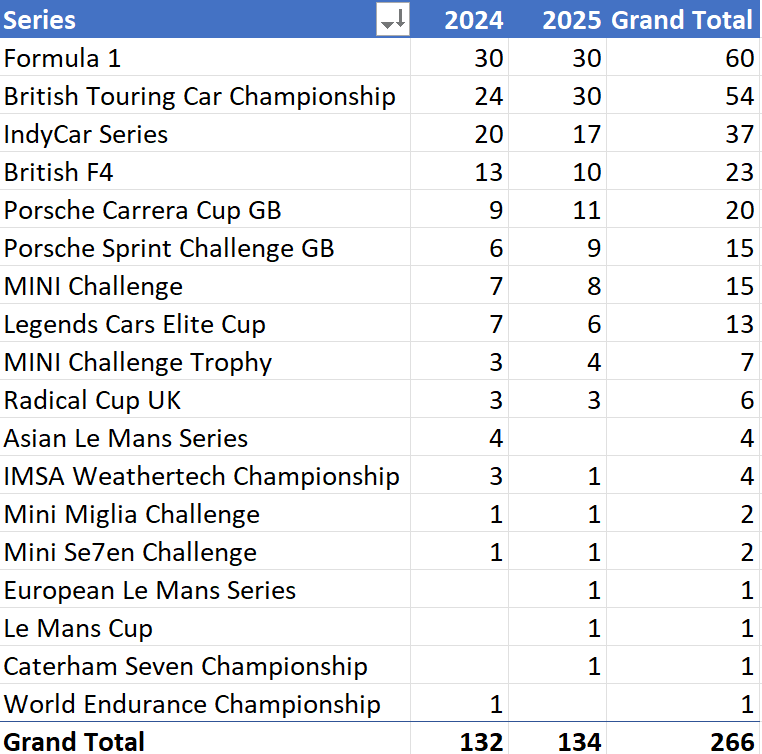Click the British F4 row label

59,172
